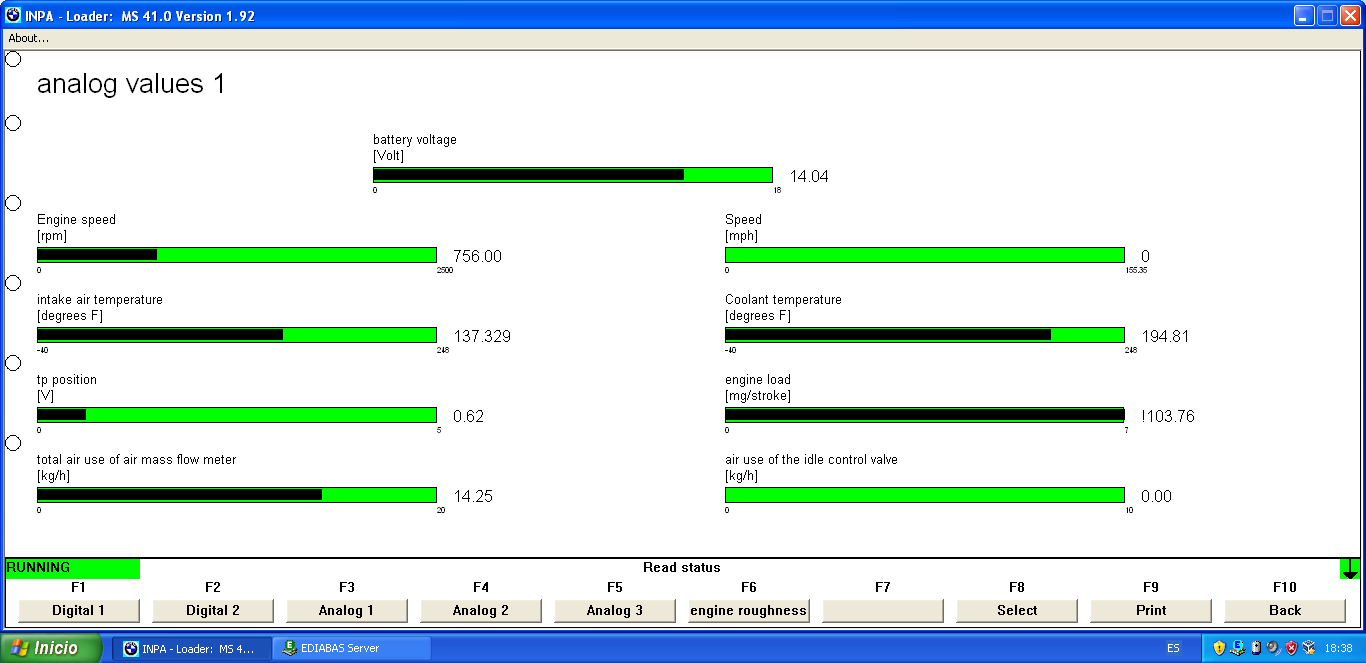
Task: Click the total air use of air mass flow meter label
Action: click(x=137, y=460)
